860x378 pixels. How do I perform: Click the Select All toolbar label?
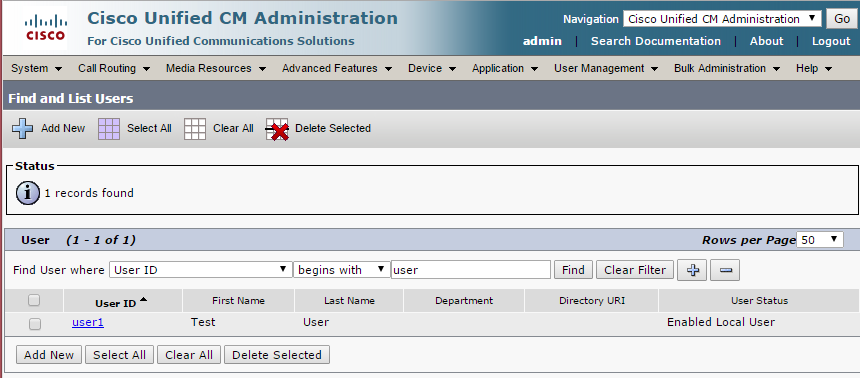[x=149, y=128]
